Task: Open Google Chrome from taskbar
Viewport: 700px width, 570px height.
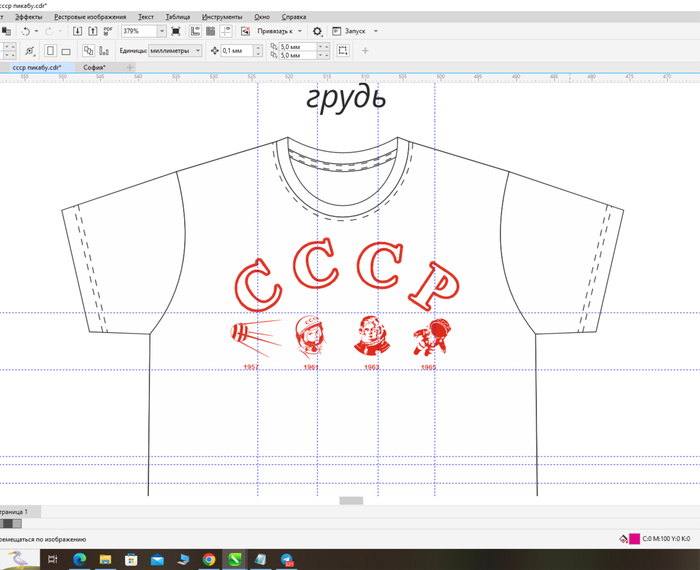Action: click(x=209, y=559)
